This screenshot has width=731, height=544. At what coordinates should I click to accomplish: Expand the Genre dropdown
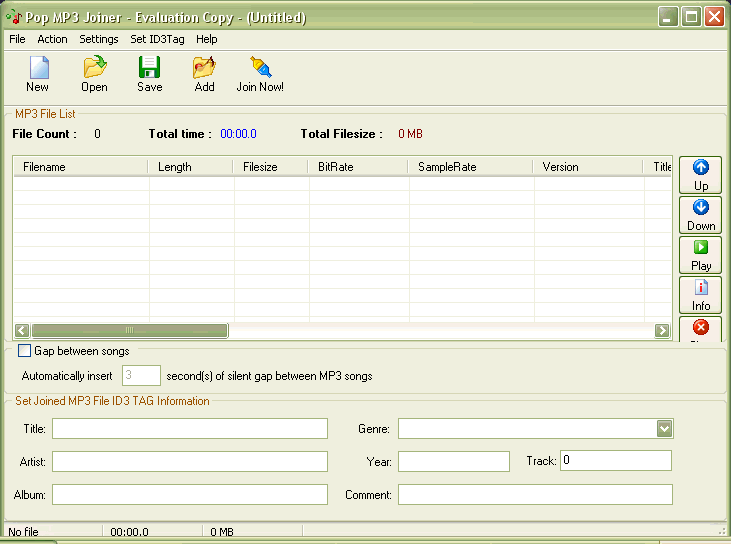664,428
